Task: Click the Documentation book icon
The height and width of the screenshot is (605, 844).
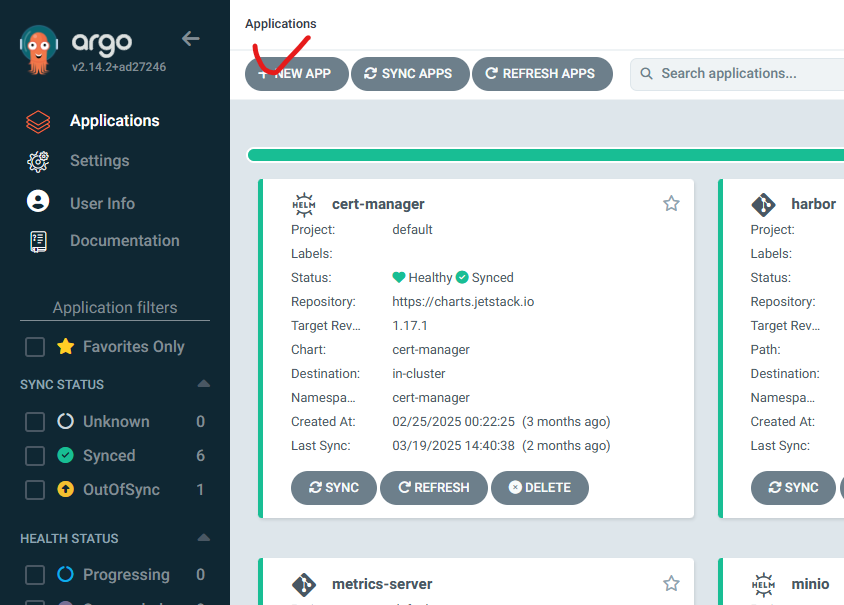Action: click(x=38, y=241)
